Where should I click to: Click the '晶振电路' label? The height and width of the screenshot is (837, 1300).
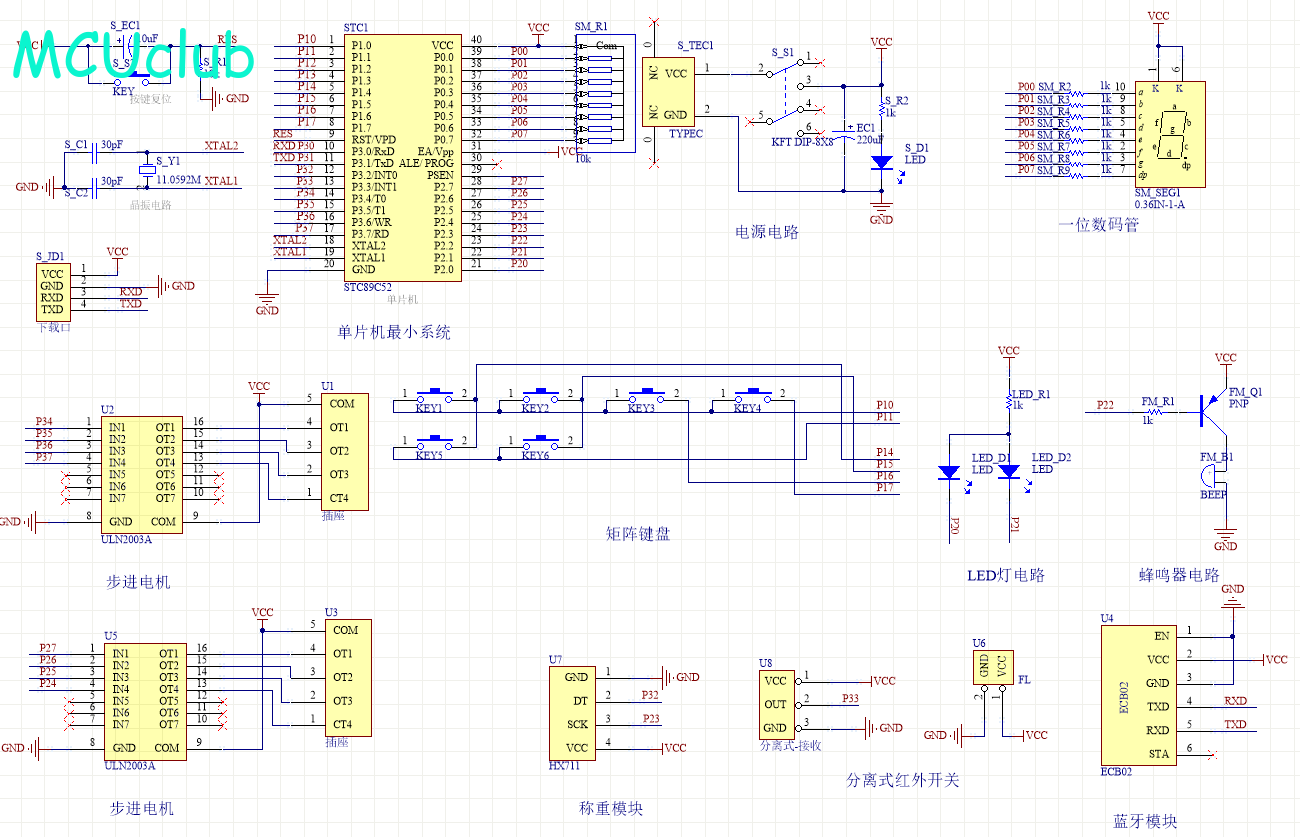(152, 205)
